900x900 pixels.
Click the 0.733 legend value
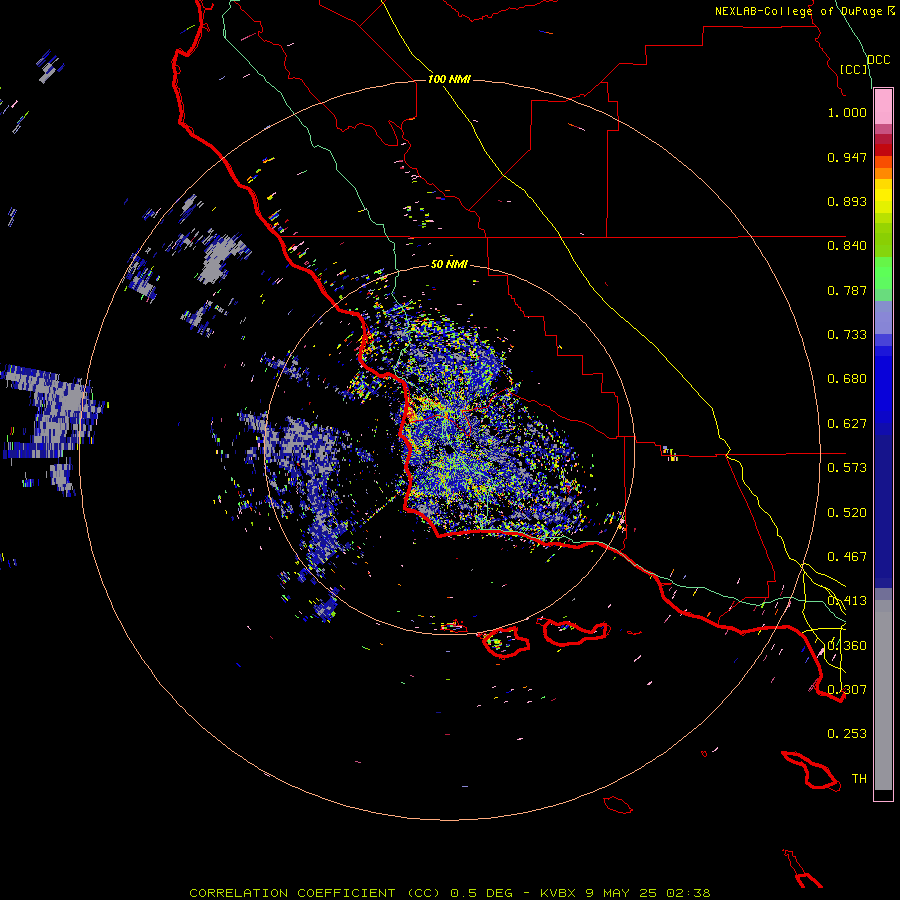[x=847, y=335]
